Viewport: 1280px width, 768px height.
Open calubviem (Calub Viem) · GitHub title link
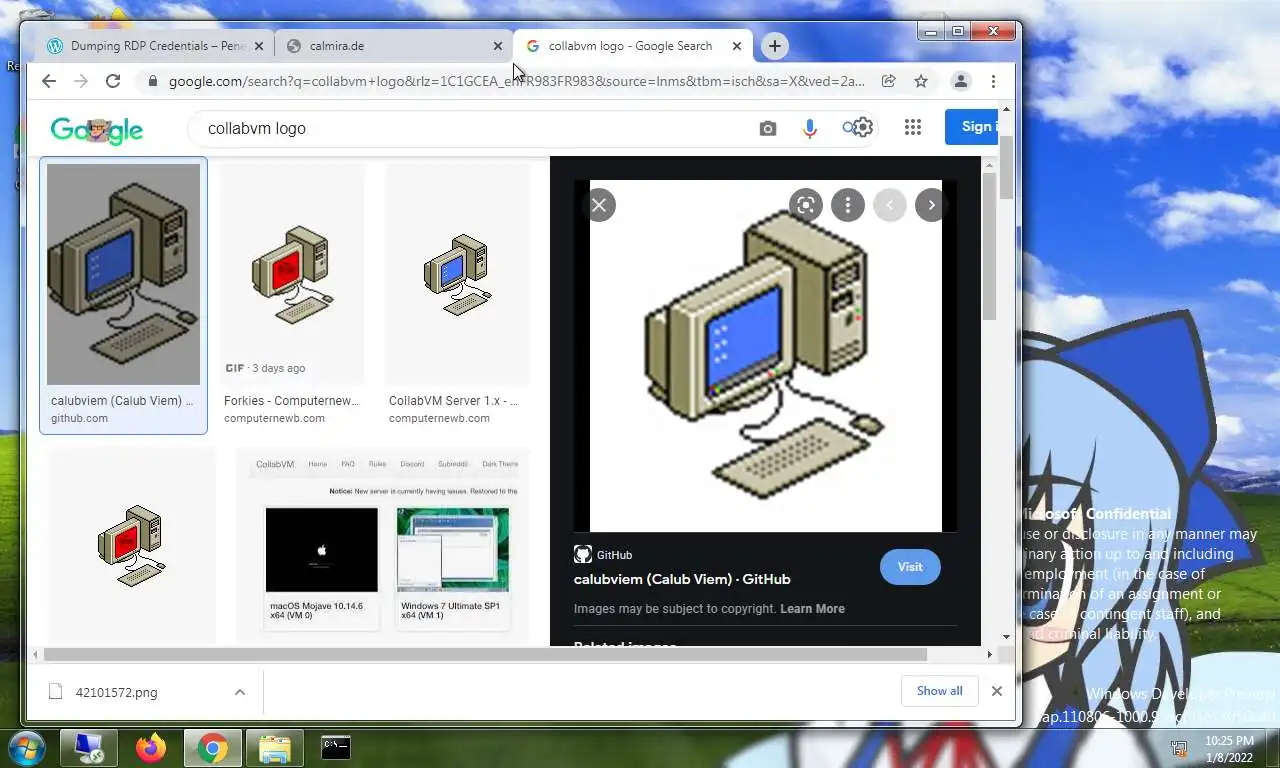[x=682, y=579]
